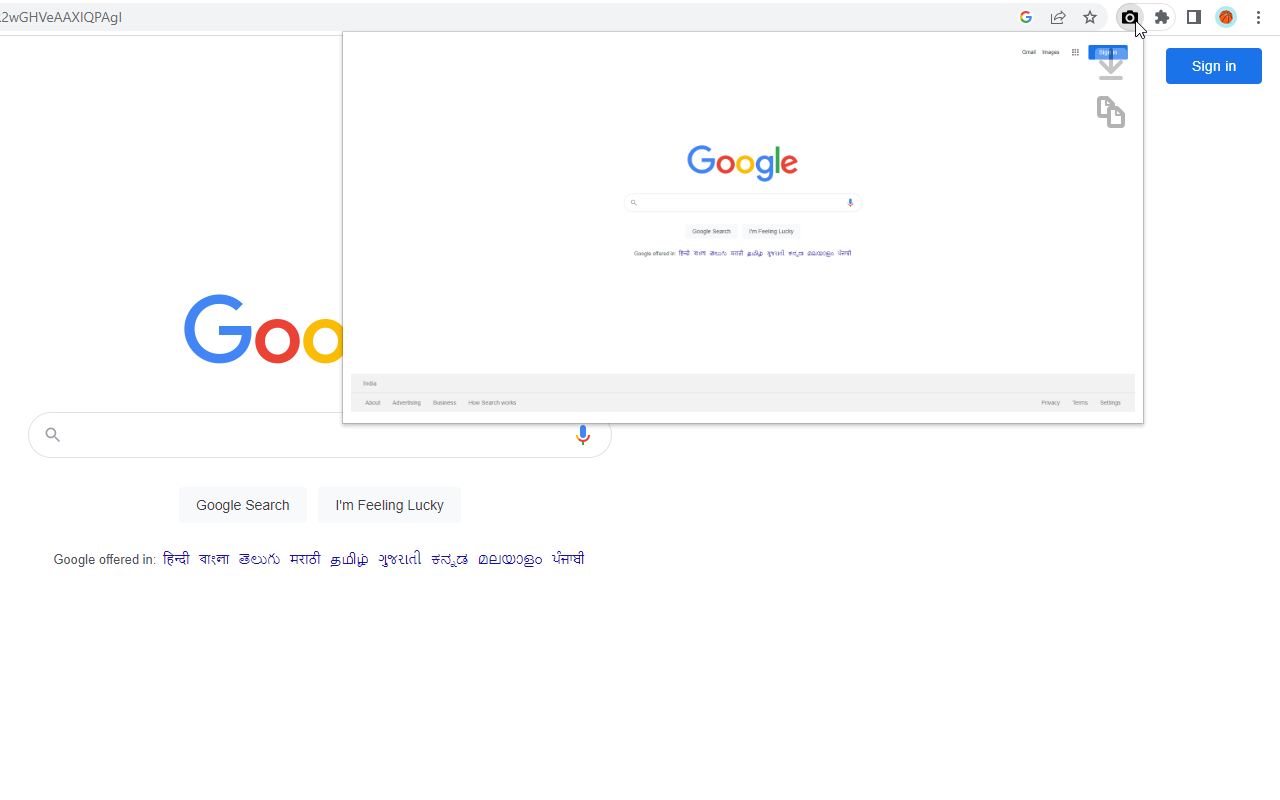
Task: Open Google in हिन्दी via the language link
Action: click(x=176, y=559)
